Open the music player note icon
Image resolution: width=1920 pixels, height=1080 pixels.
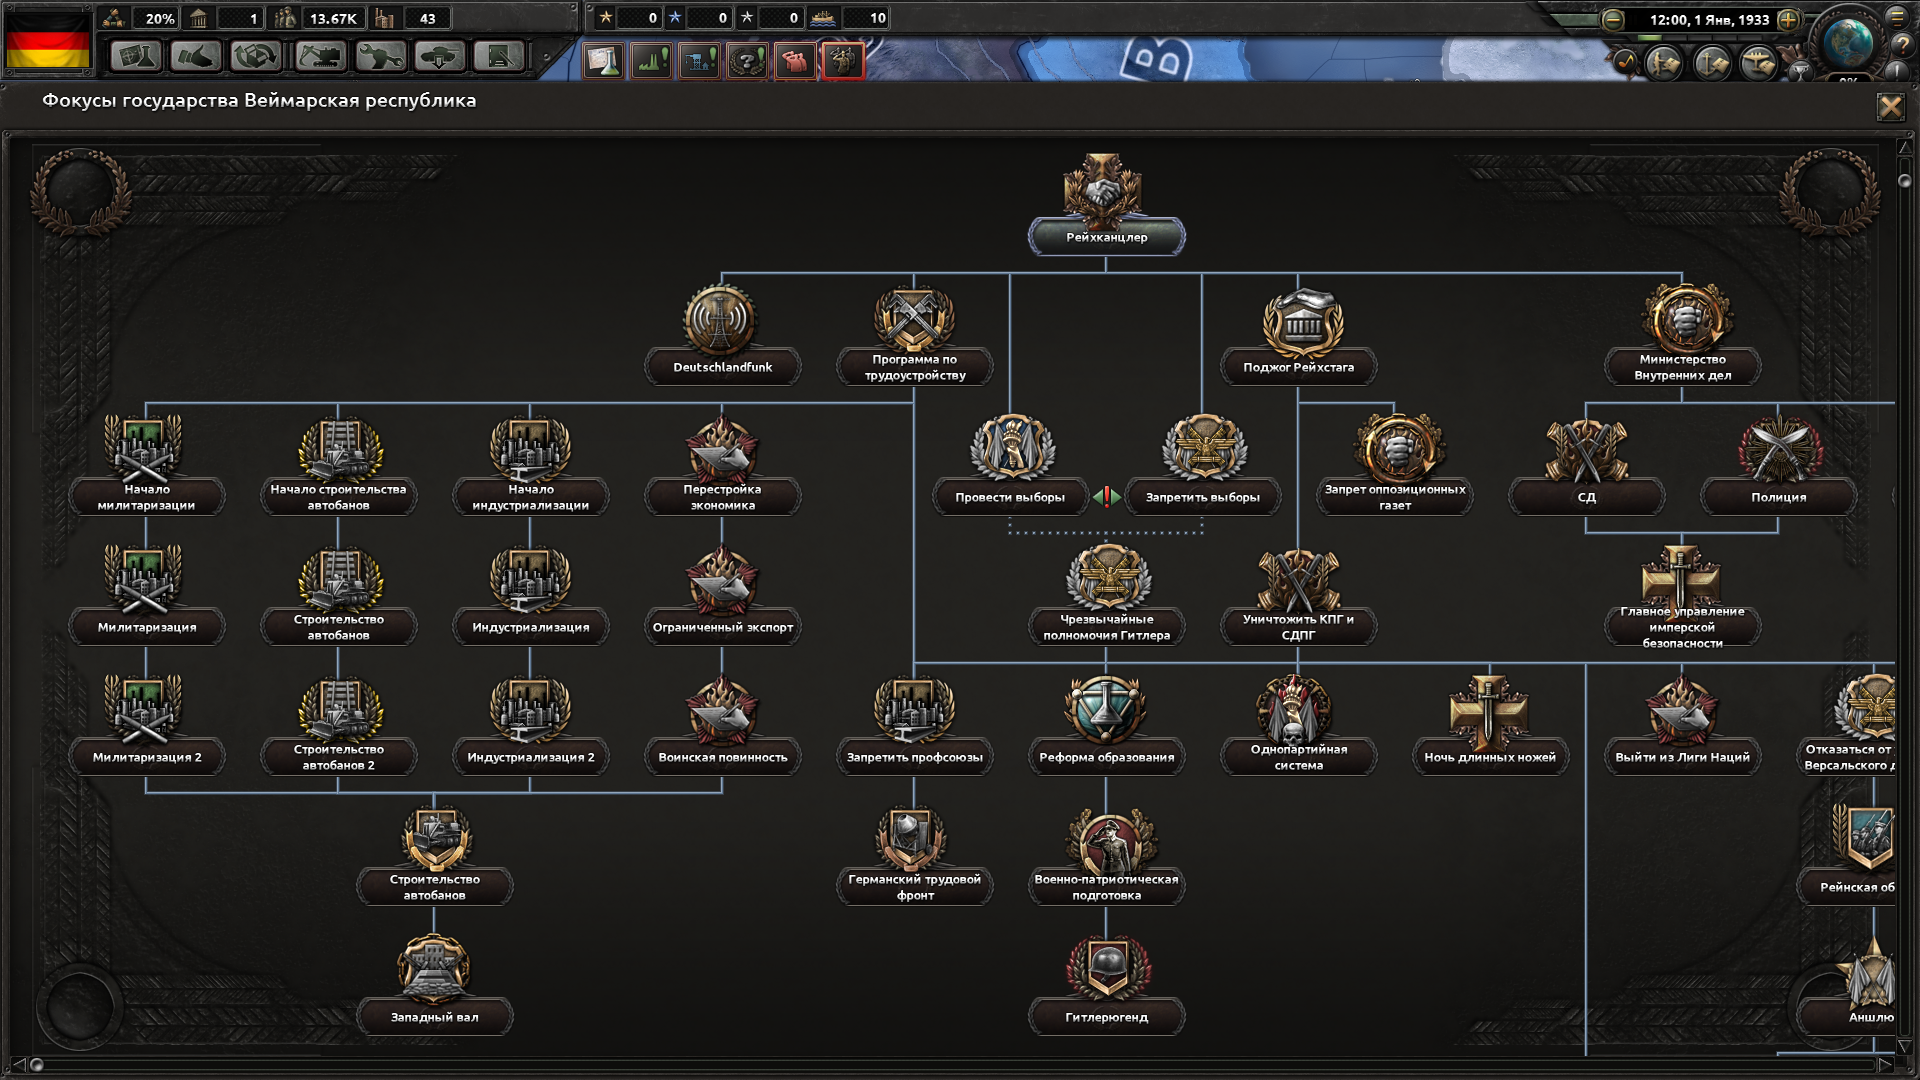[x=1625, y=62]
